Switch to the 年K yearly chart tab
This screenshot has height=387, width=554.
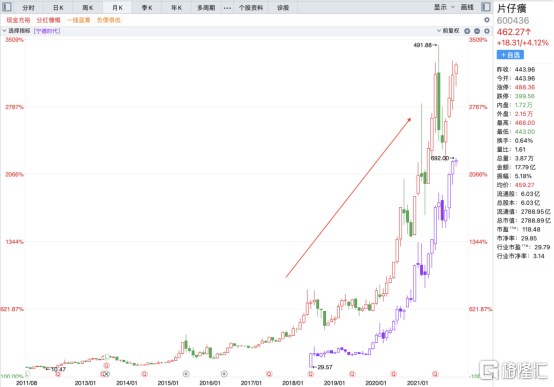point(176,7)
